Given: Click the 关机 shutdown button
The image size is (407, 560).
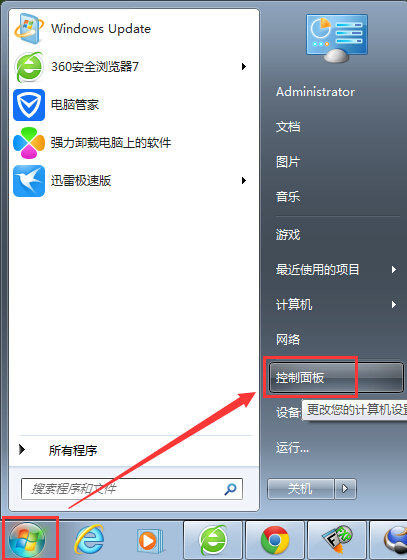Looking at the screenshot, I should coord(301,488).
